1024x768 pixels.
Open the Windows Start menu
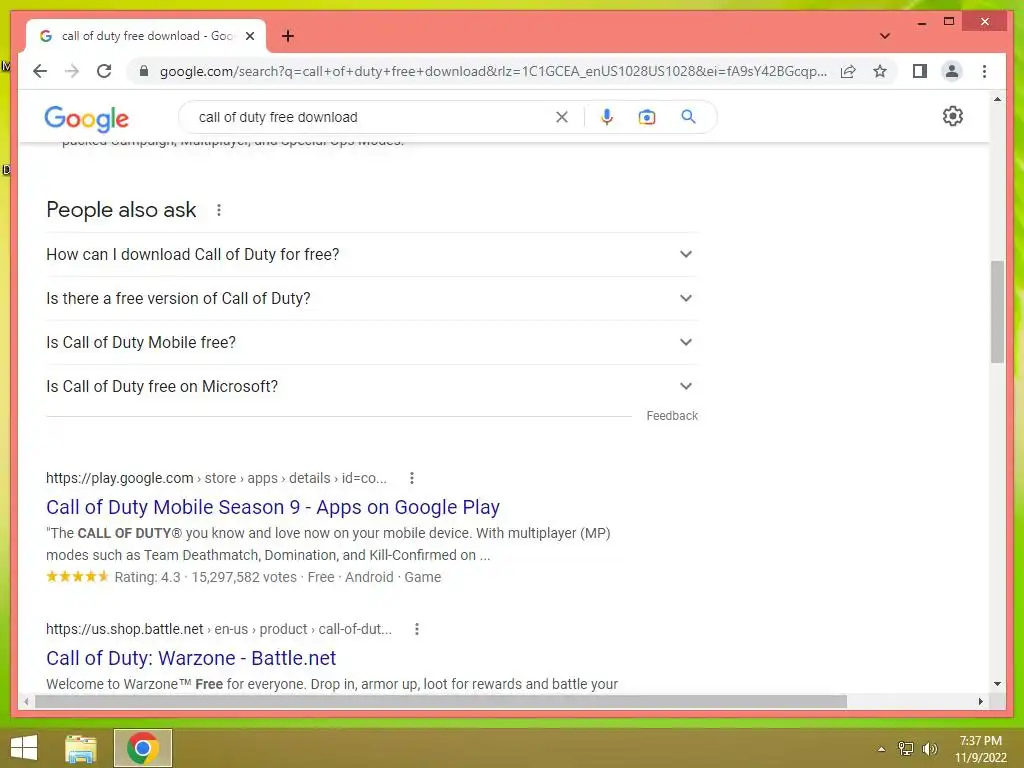(24, 748)
